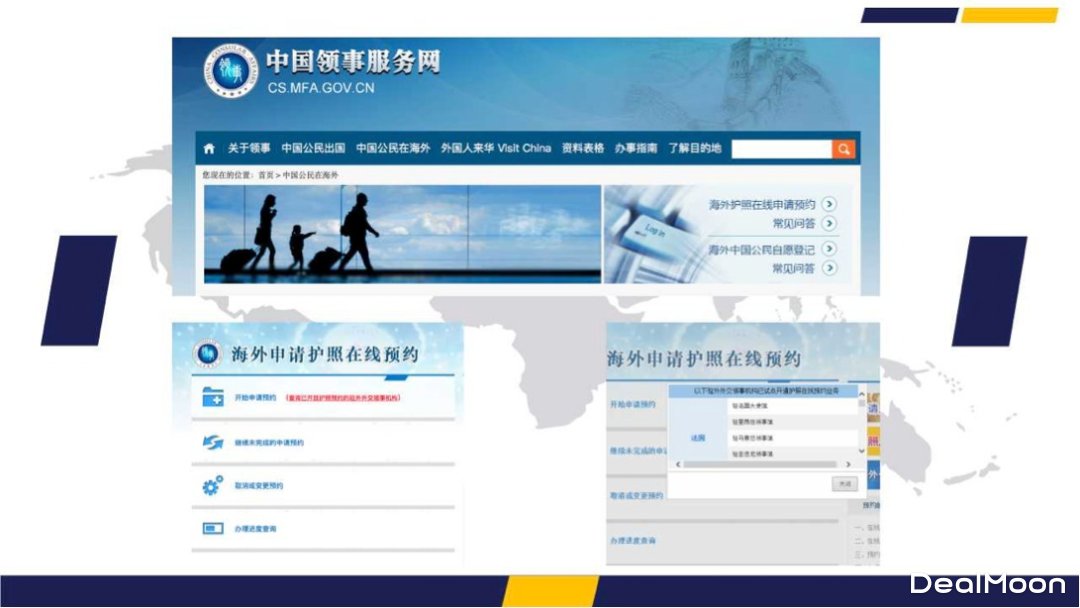
Task: Click the home icon in navigation bar
Action: pyautogui.click(x=209, y=149)
